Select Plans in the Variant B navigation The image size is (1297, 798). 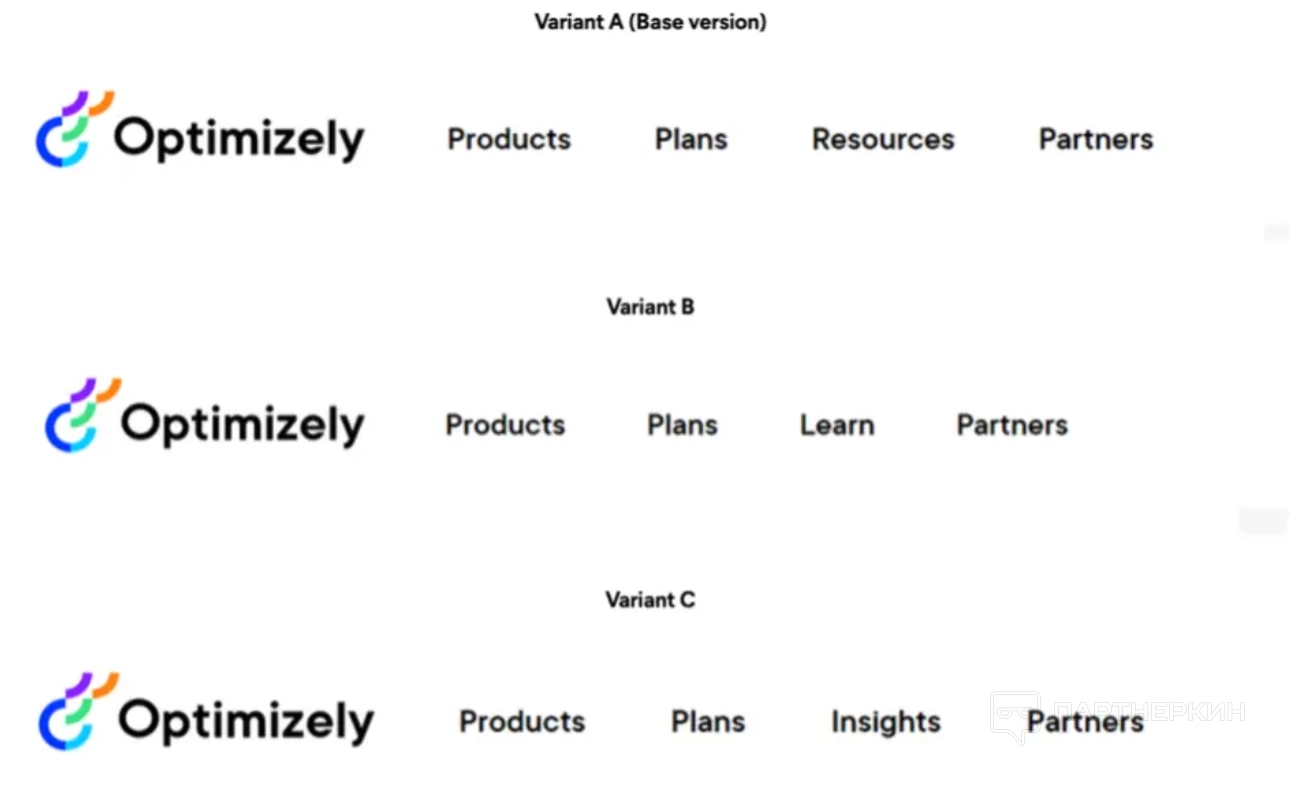pos(682,425)
